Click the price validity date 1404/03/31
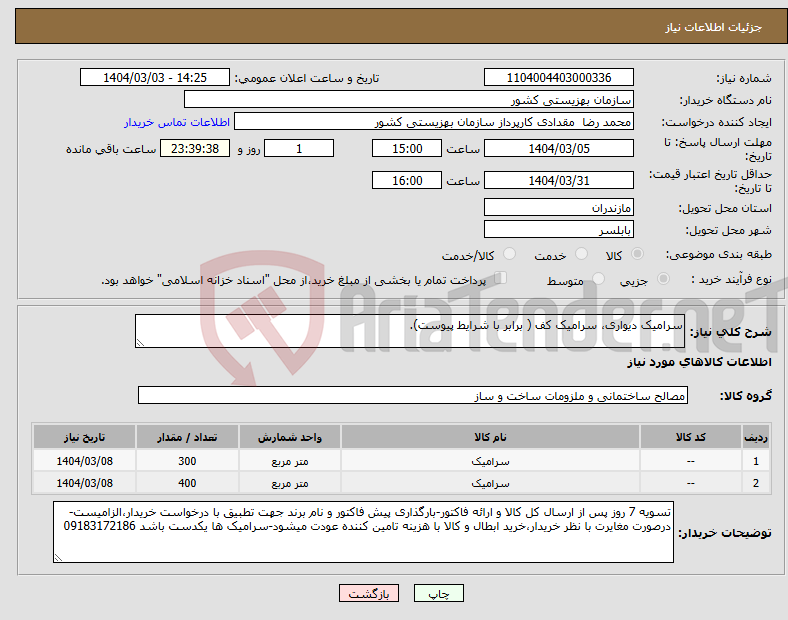Image resolution: width=788 pixels, height=620 pixels. click(558, 180)
